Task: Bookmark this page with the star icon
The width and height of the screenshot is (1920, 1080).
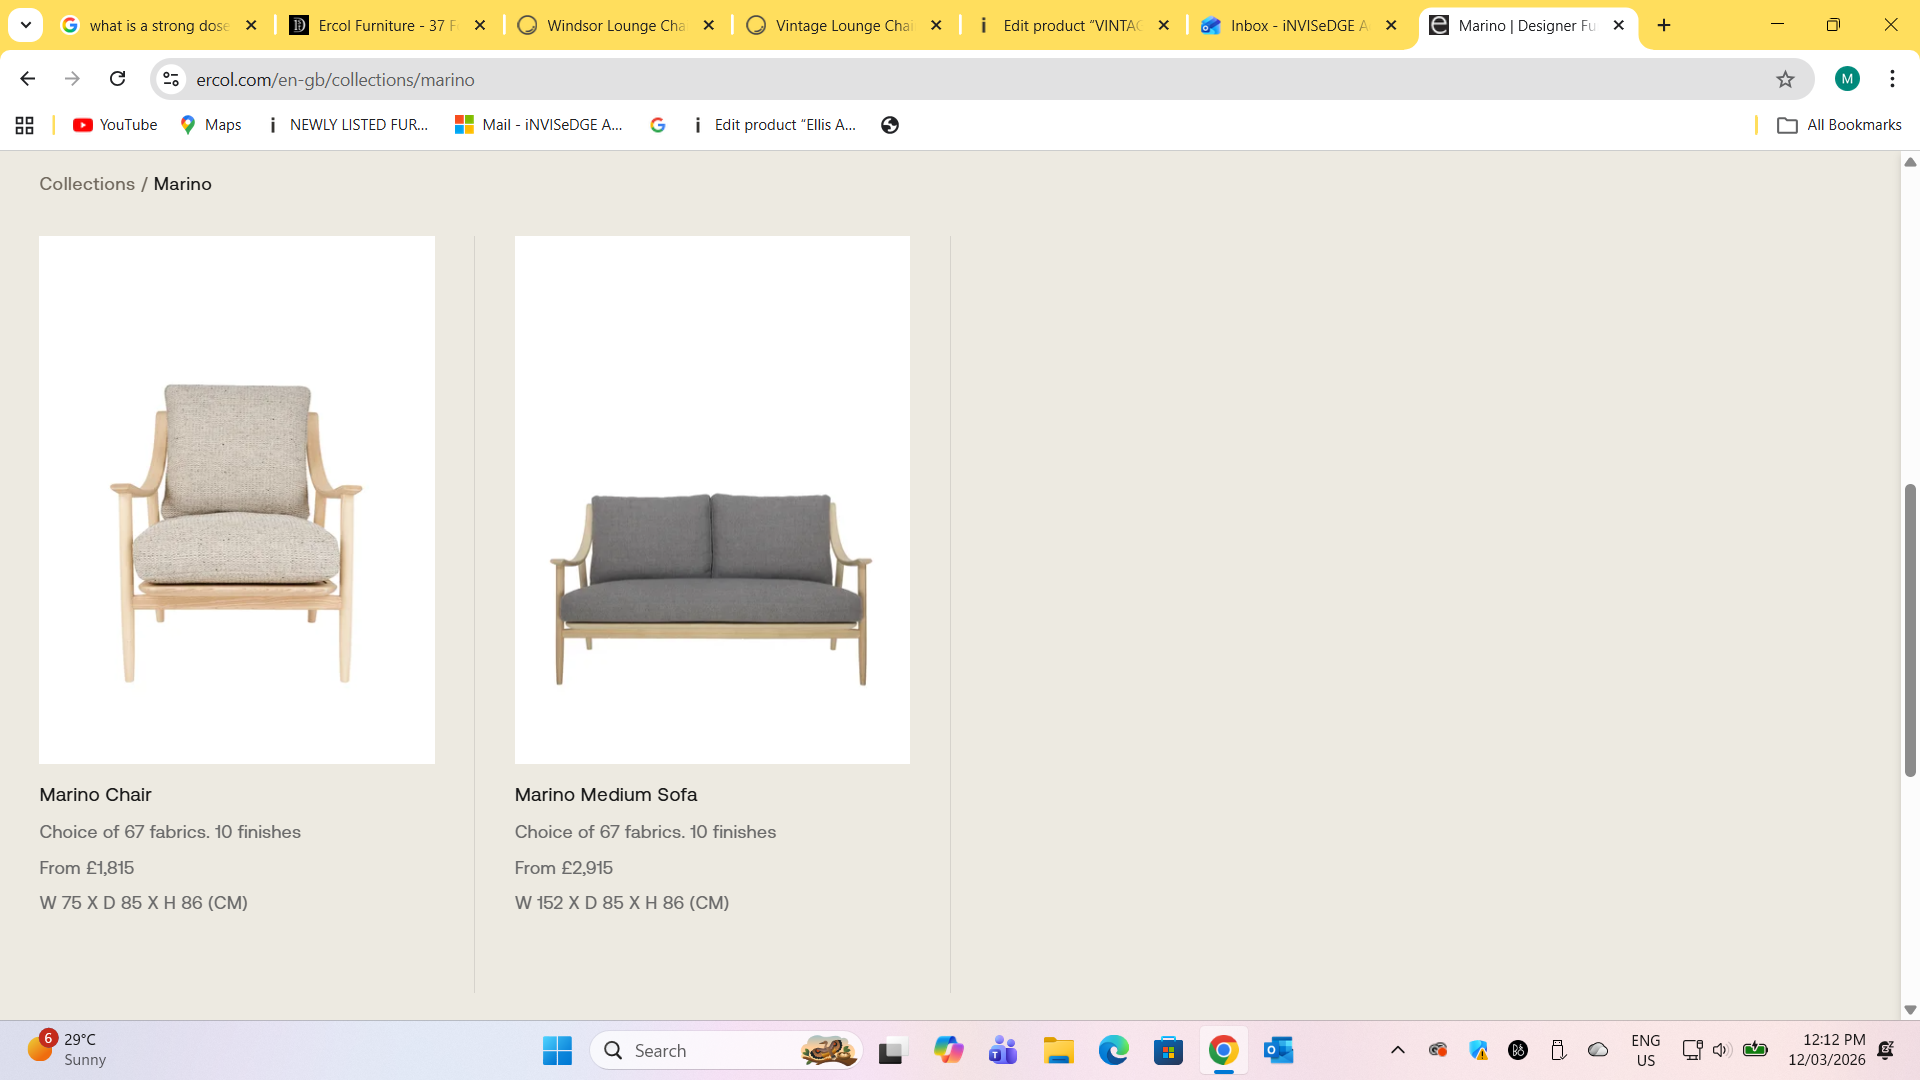Action: [x=1785, y=79]
